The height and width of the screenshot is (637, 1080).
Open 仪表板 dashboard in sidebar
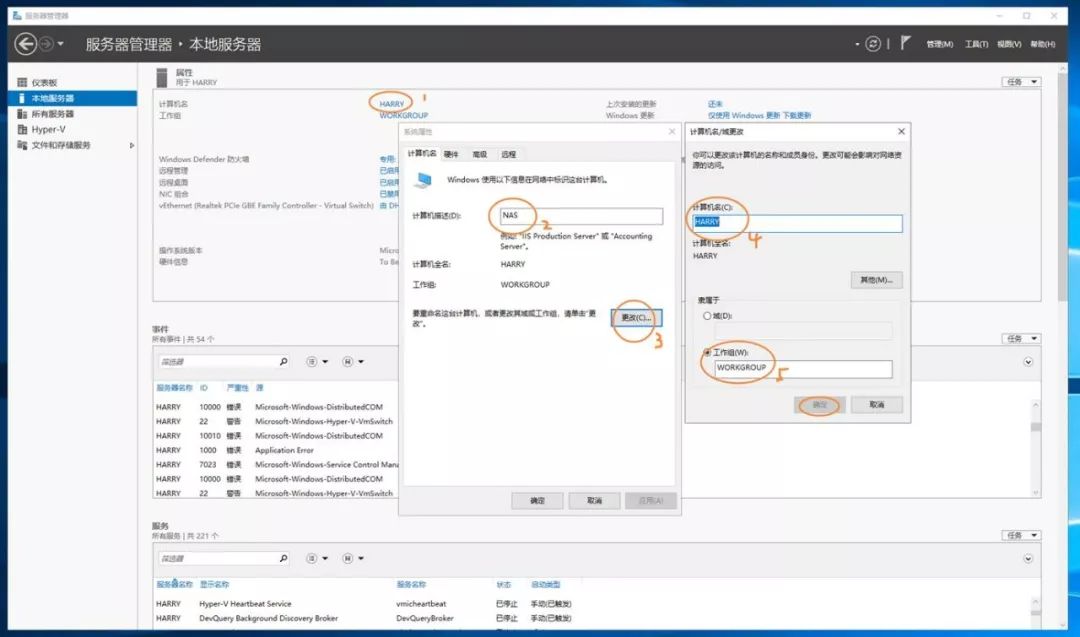point(44,83)
